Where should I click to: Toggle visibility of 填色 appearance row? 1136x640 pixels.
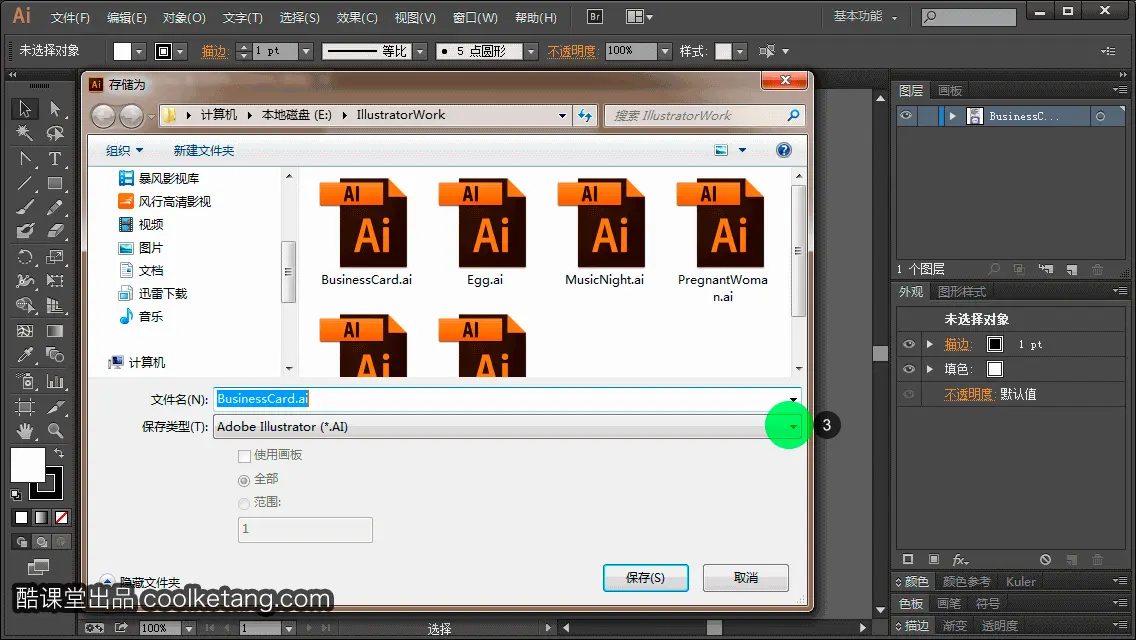coord(909,369)
